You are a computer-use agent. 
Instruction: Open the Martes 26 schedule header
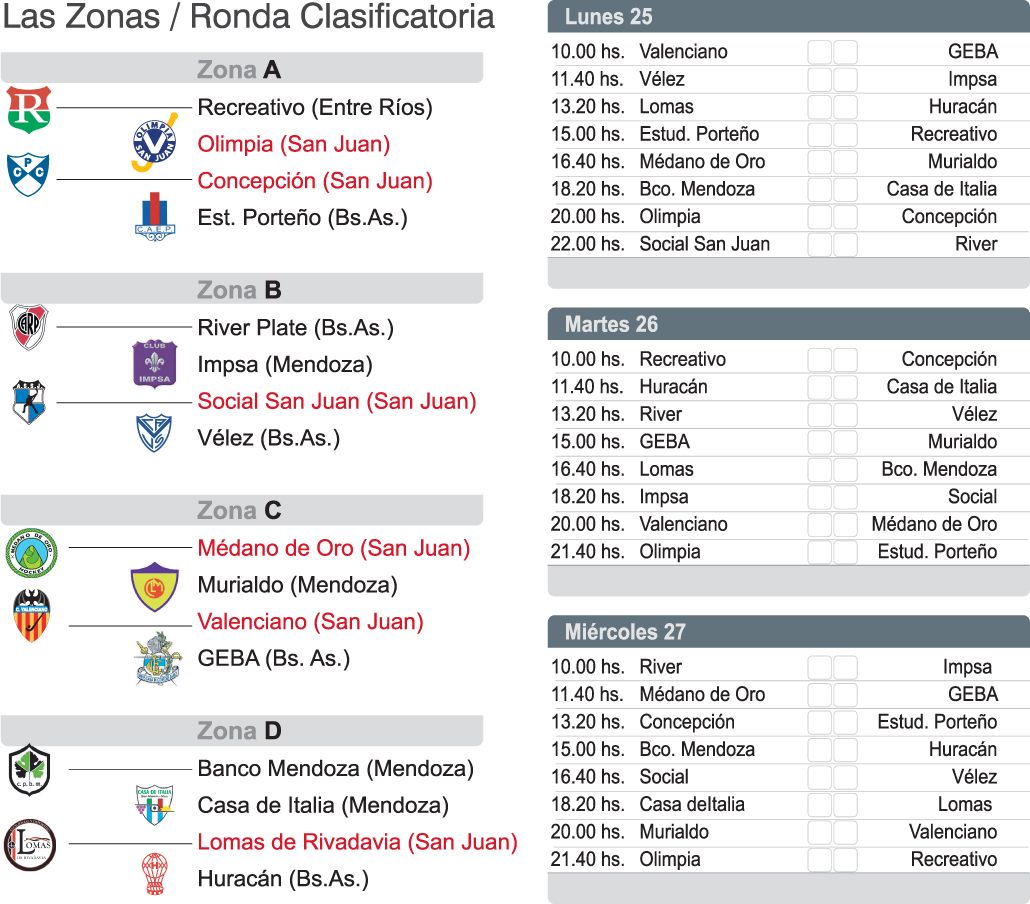coord(788,324)
